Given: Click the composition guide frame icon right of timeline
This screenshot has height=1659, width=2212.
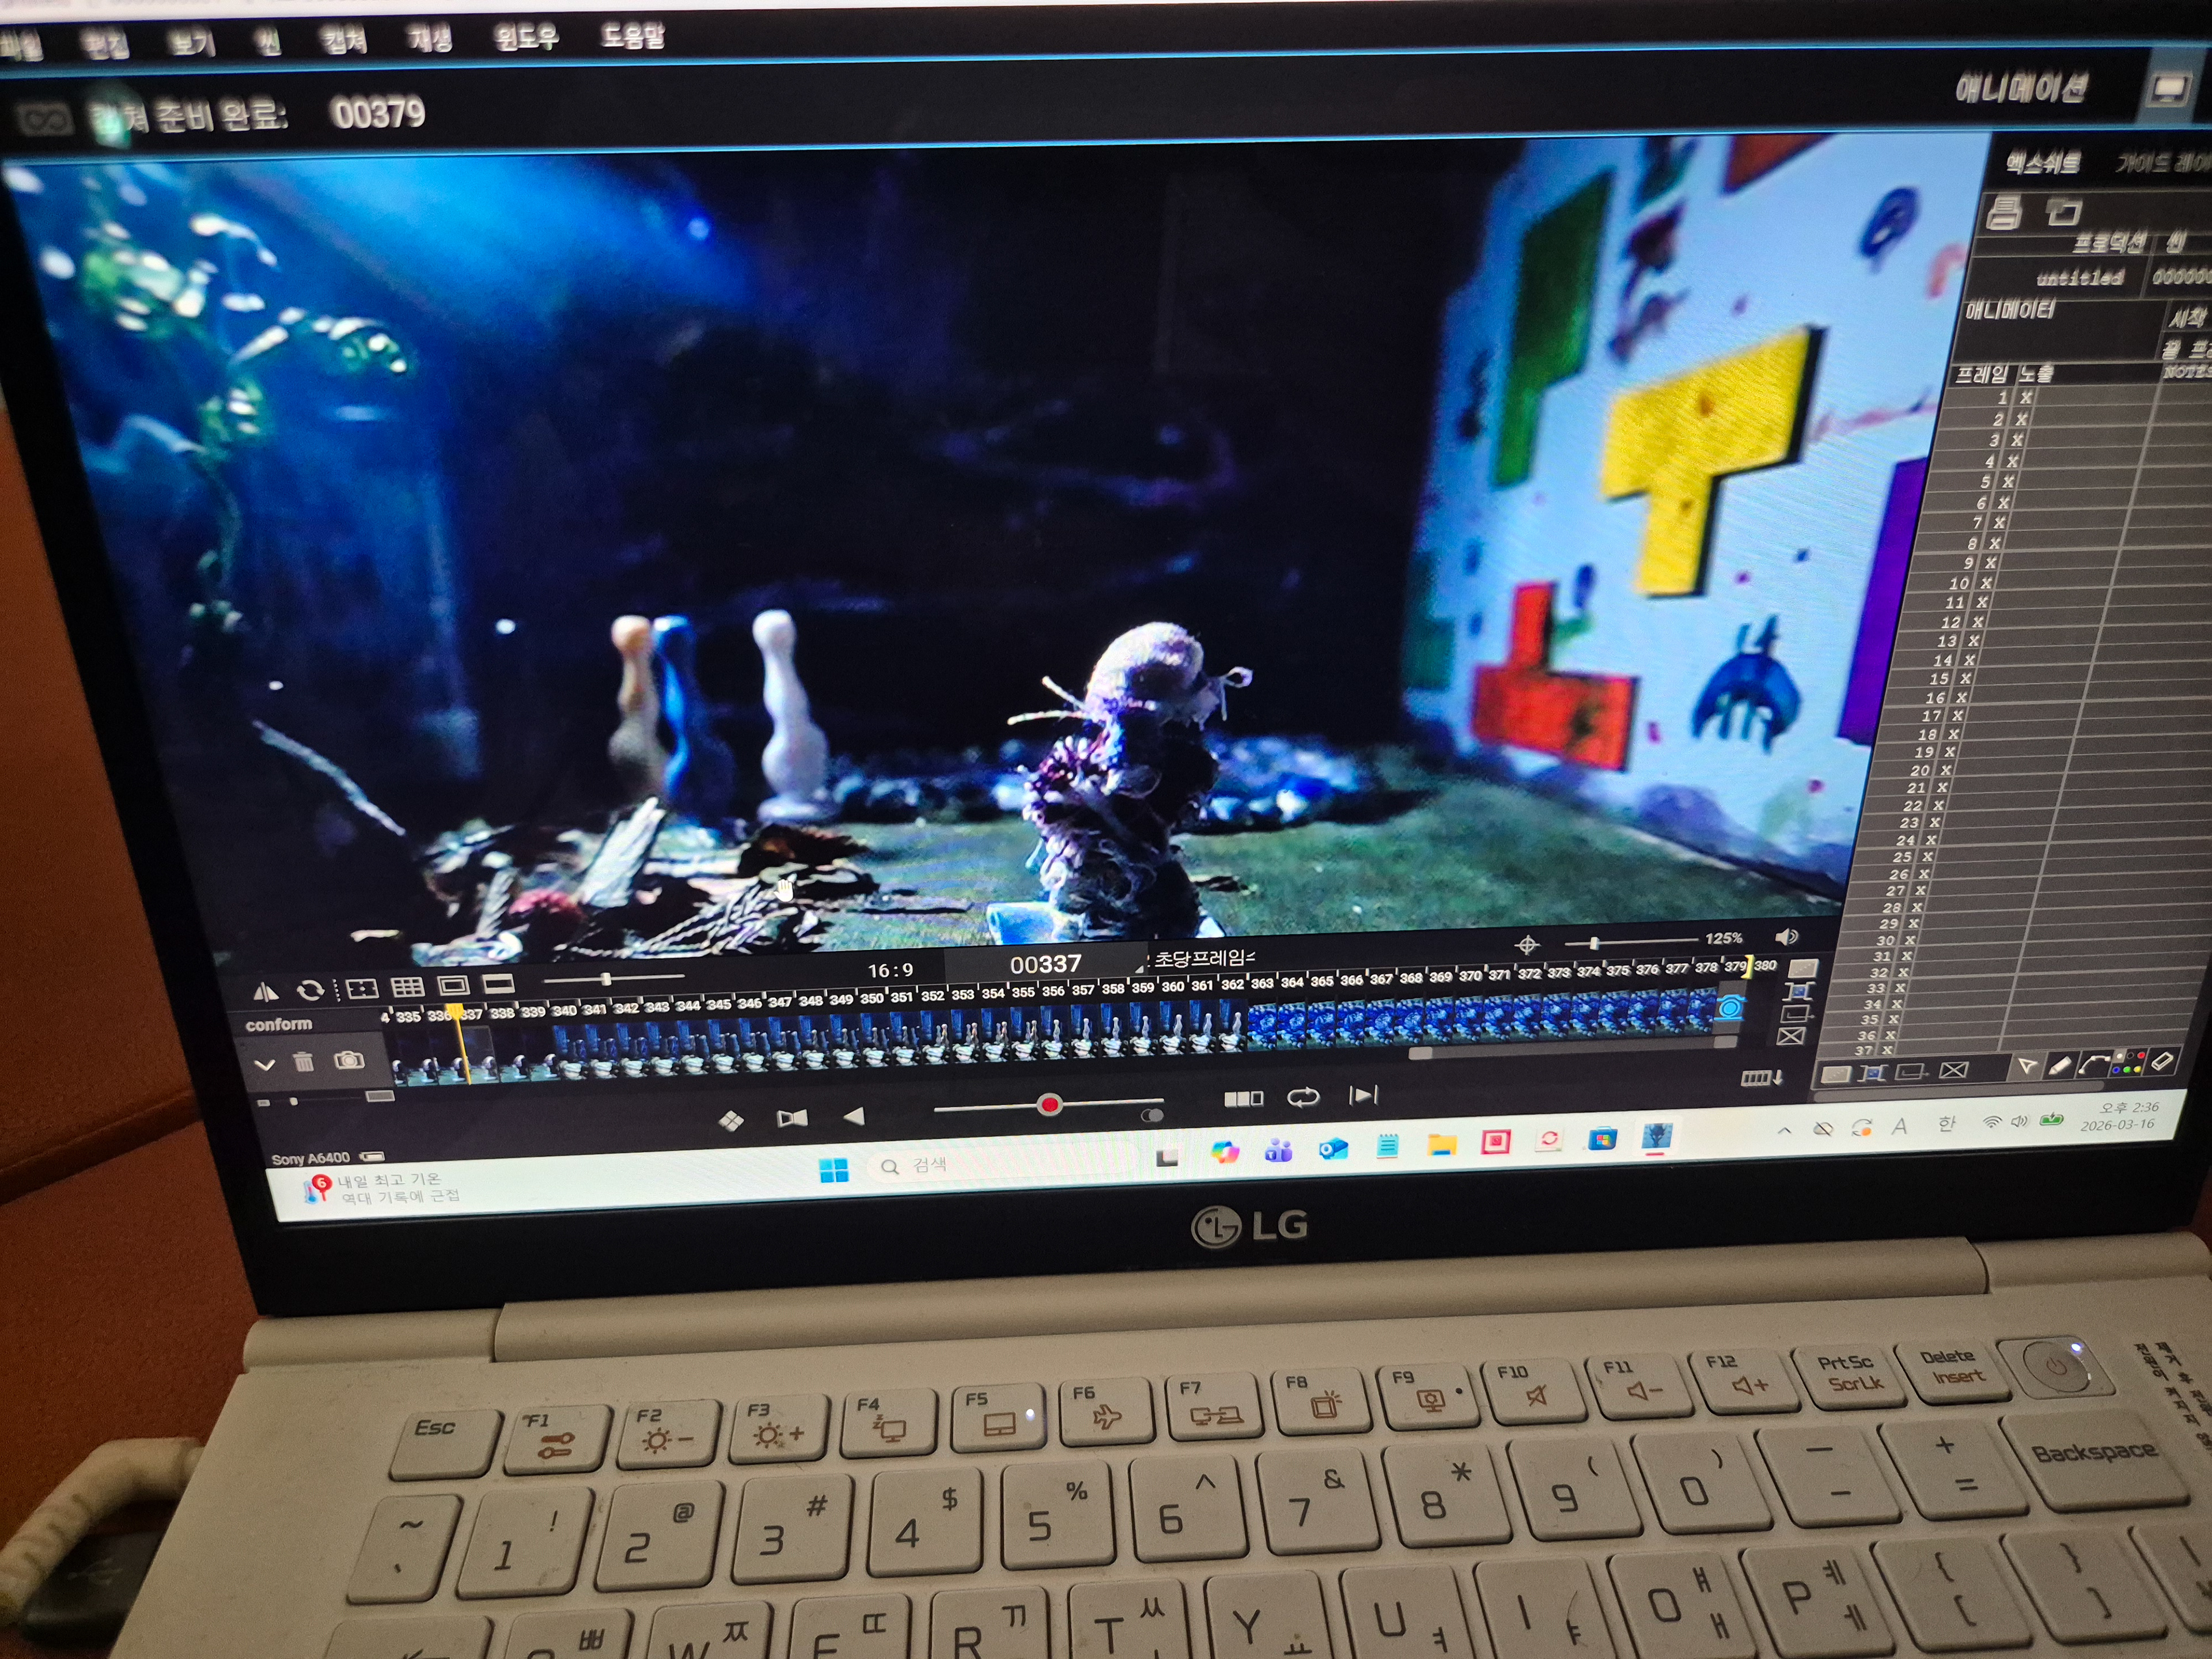Looking at the screenshot, I should pos(1799,991).
